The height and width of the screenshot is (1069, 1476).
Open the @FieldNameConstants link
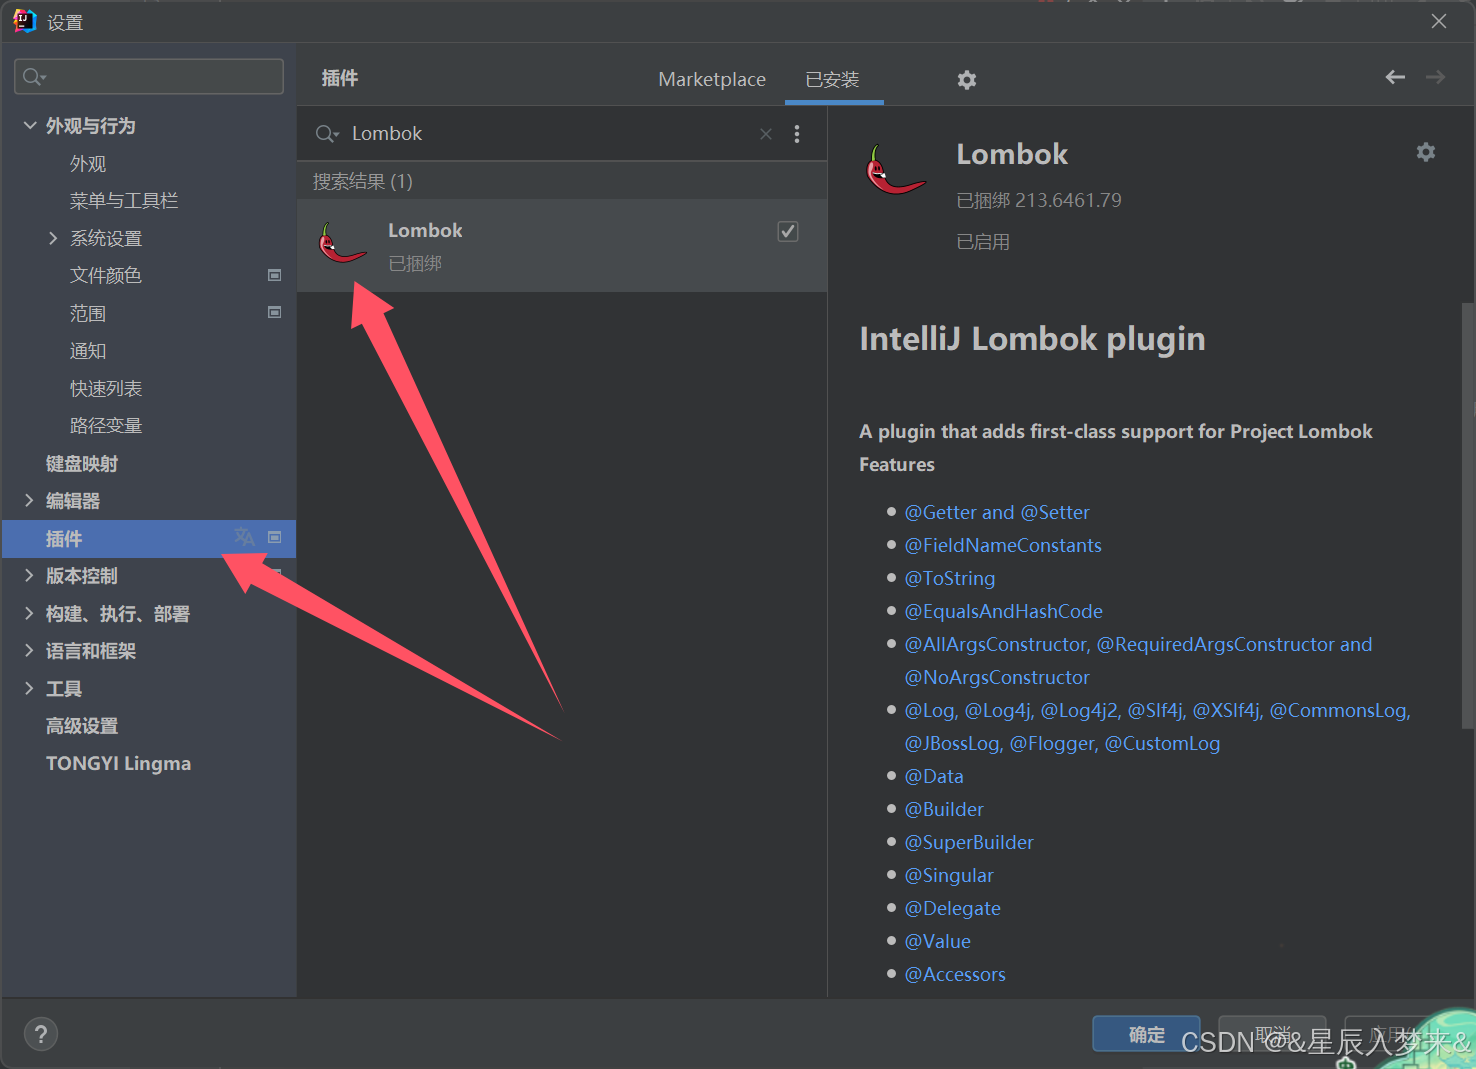pyautogui.click(x=1003, y=545)
